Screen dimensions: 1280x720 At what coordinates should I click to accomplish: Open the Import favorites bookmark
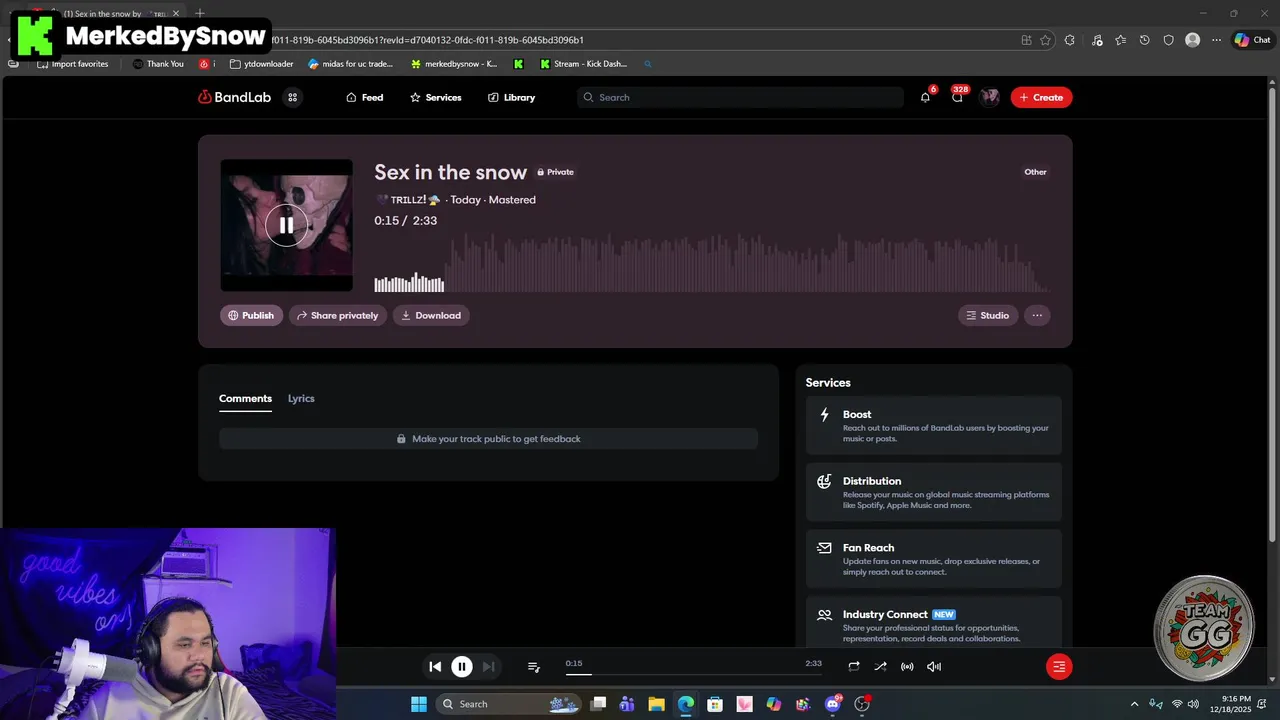72,64
